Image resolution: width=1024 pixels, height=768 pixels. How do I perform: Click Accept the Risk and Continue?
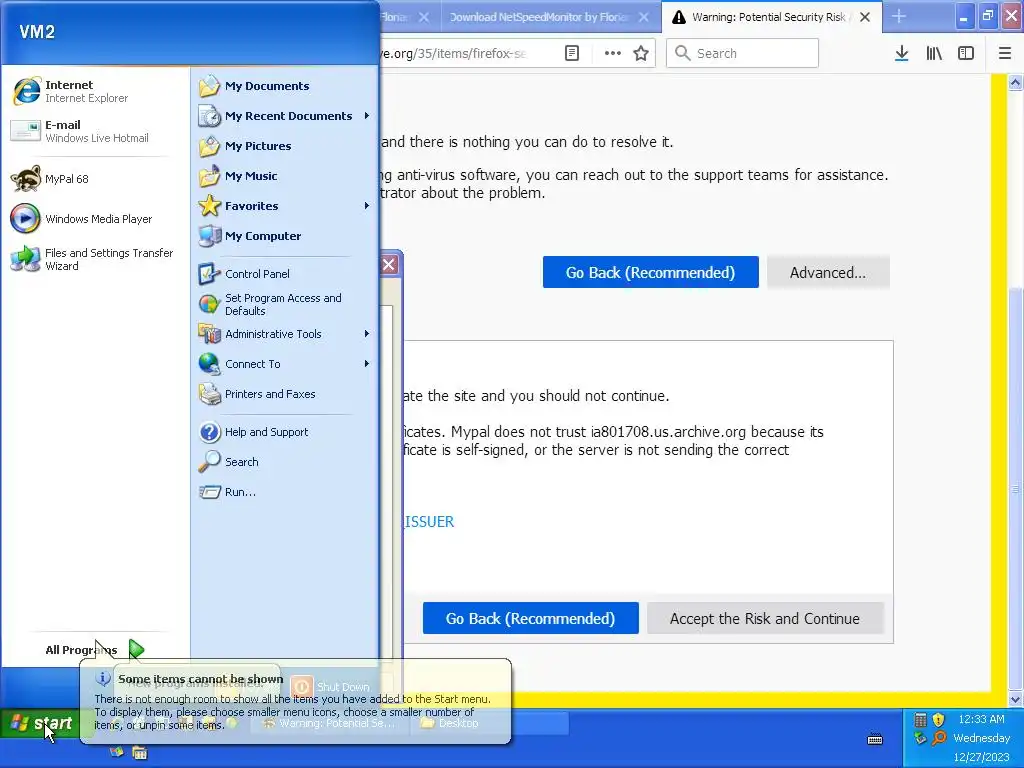click(765, 618)
